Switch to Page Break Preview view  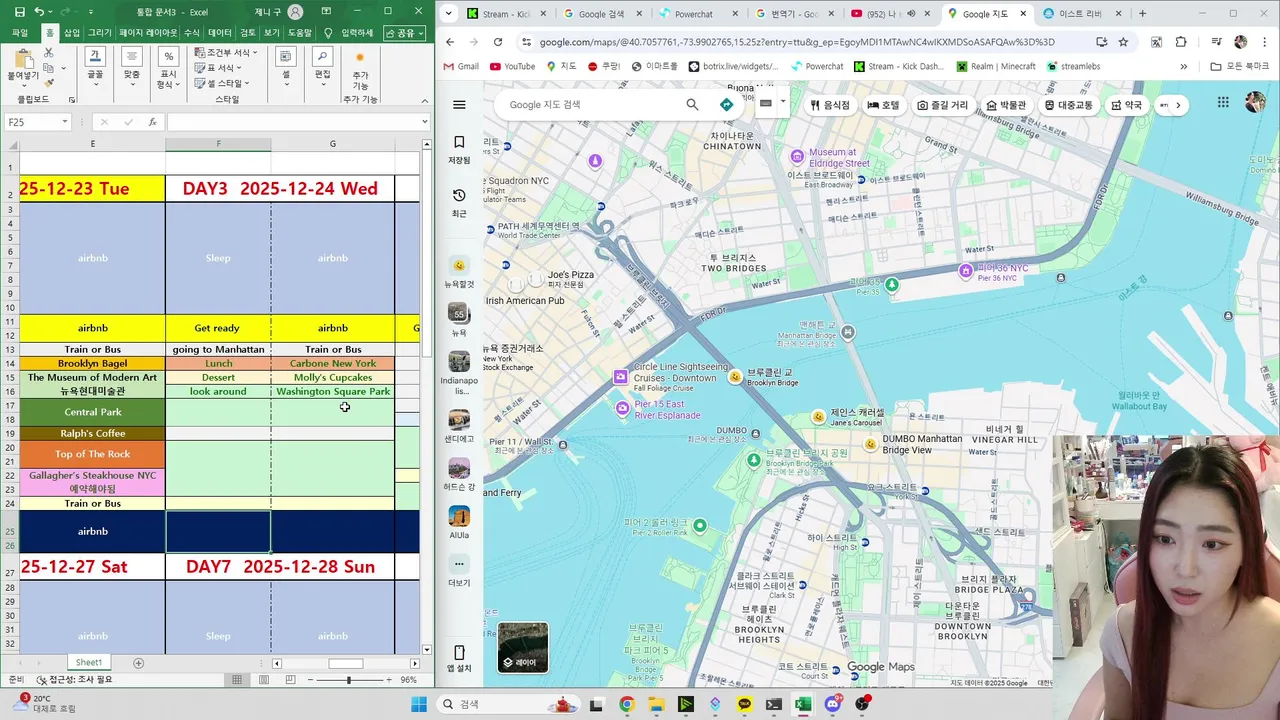pos(290,680)
